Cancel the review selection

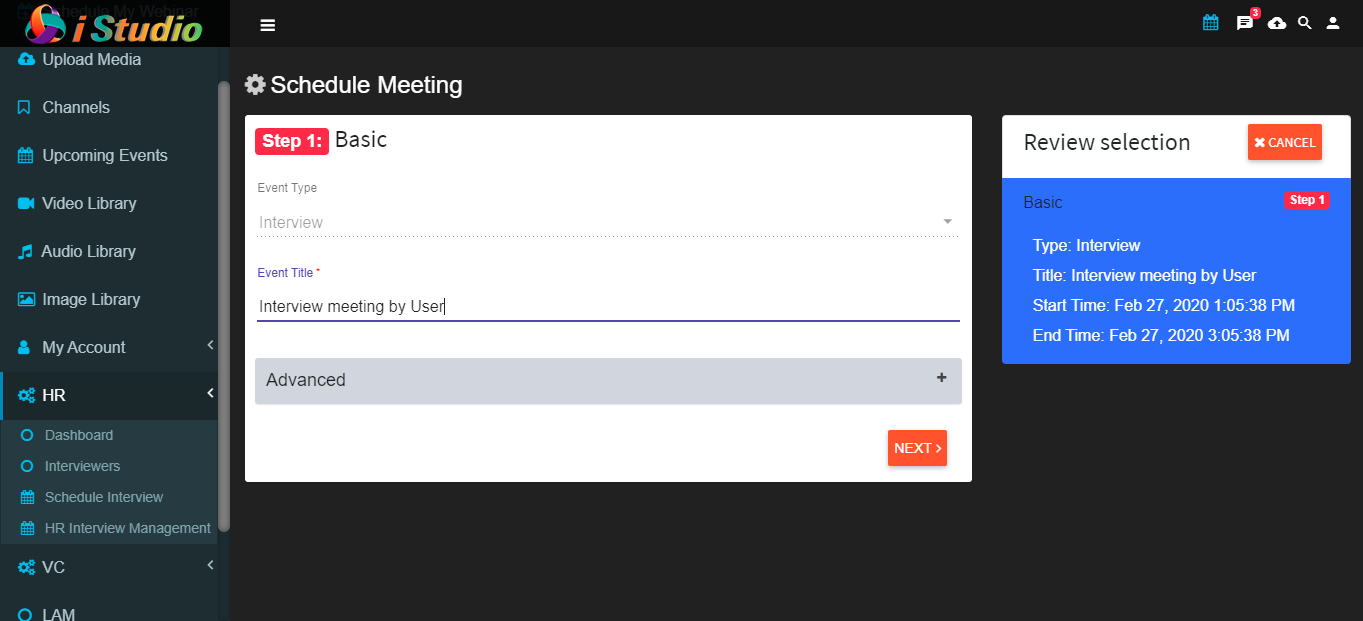[x=1285, y=142]
